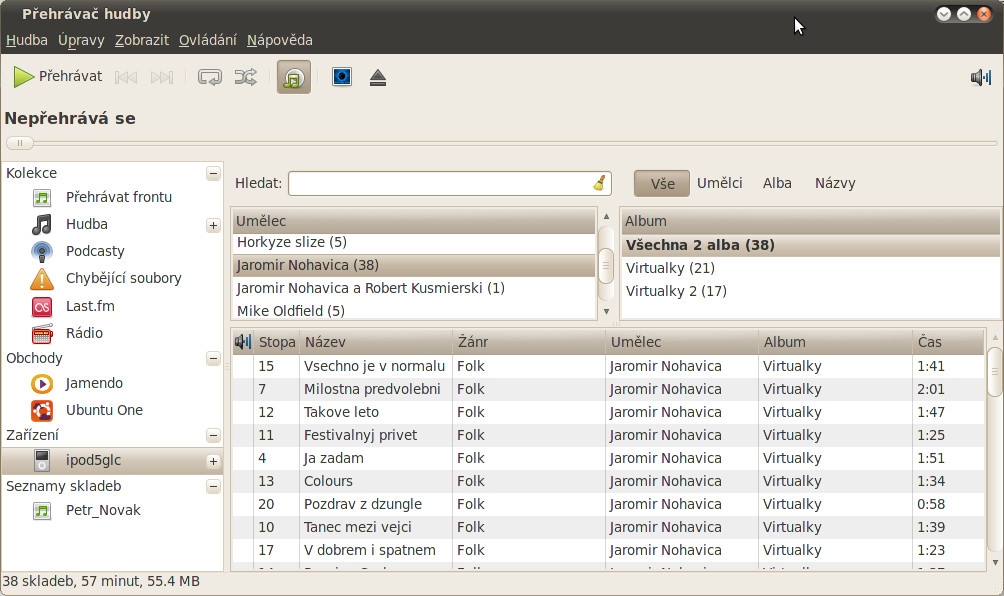1004x596 pixels.
Task: Skip to previous track in toolbar
Action: [x=126, y=77]
